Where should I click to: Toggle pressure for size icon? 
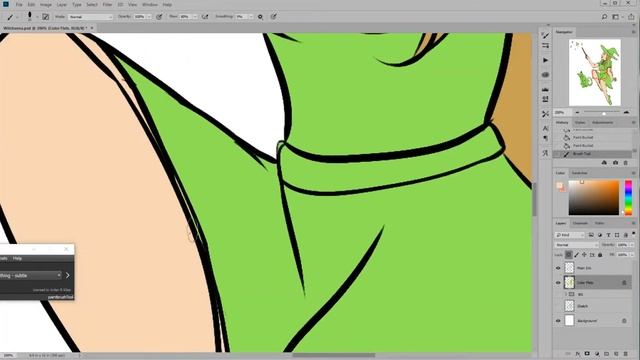(x=273, y=17)
